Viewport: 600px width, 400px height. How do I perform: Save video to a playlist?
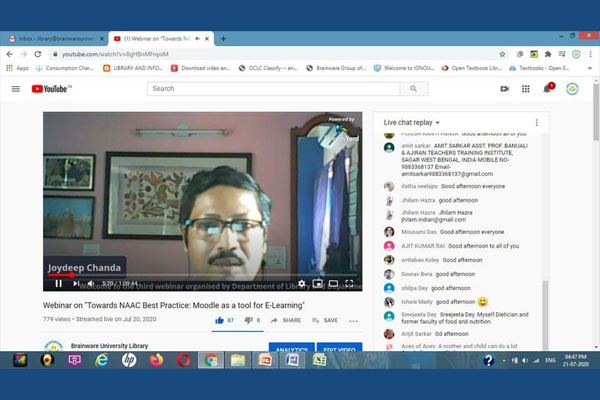coord(324,320)
